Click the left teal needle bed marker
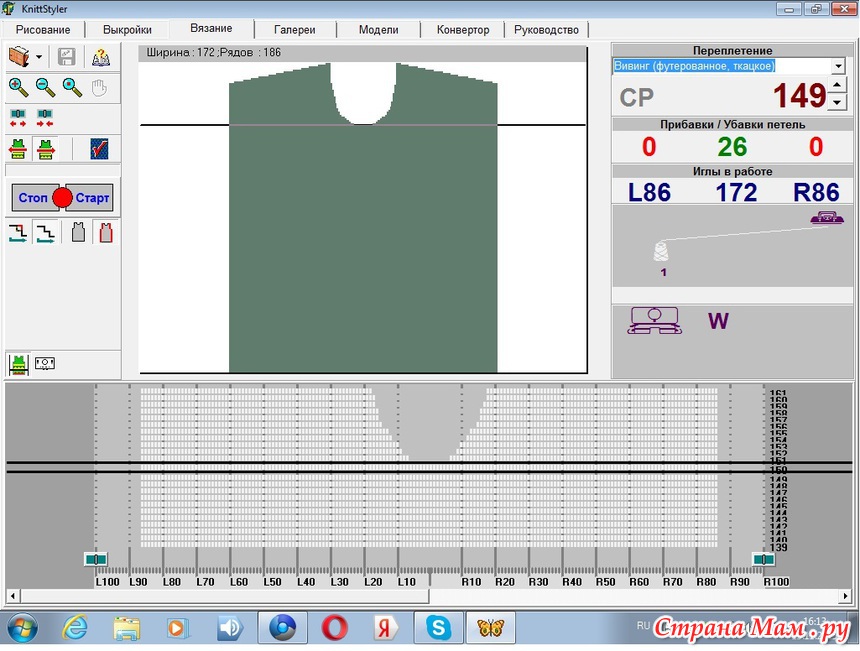Viewport: 860px width, 651px height. tap(96, 559)
